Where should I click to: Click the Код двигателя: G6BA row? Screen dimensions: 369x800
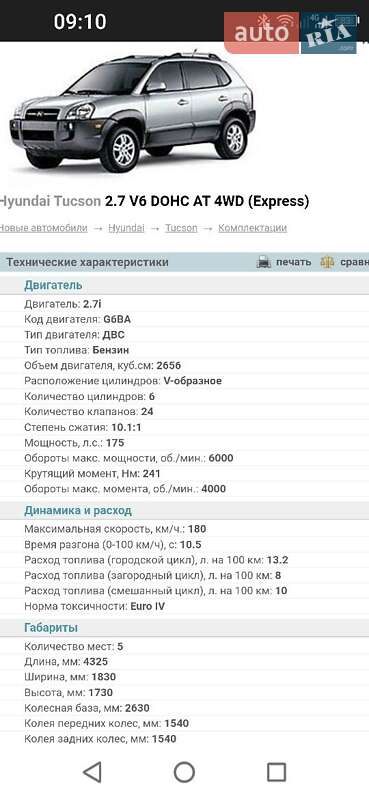(x=184, y=319)
